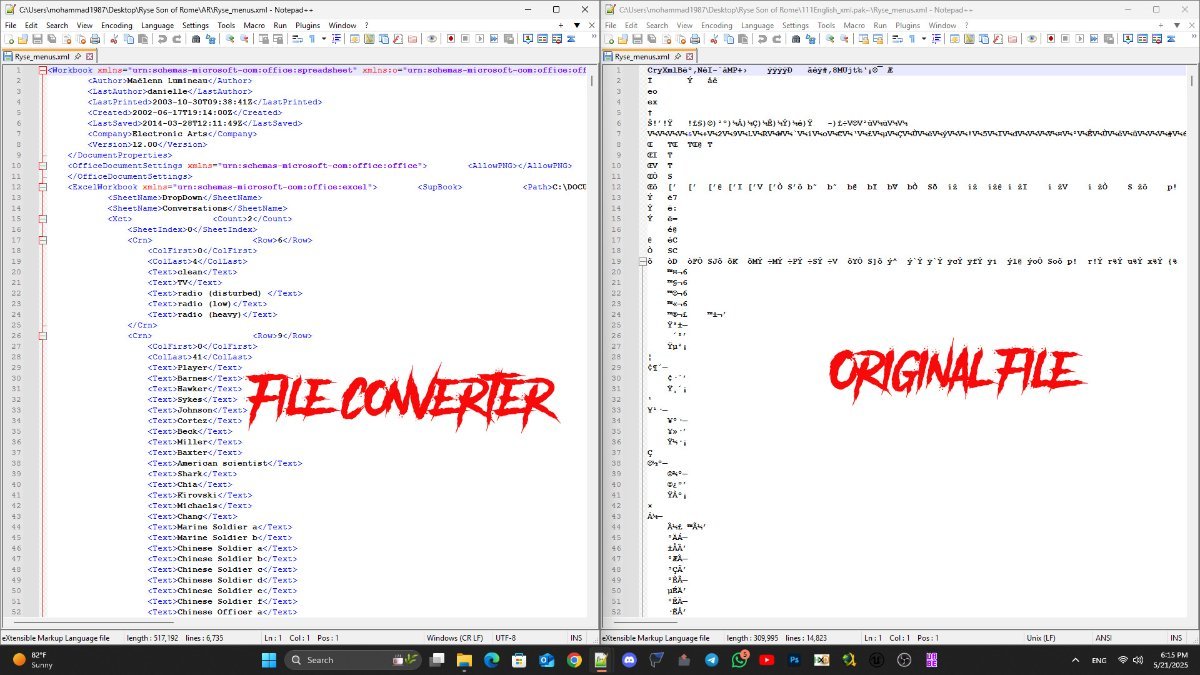Toggle Show all characters in the left window toolbar

tap(312, 39)
